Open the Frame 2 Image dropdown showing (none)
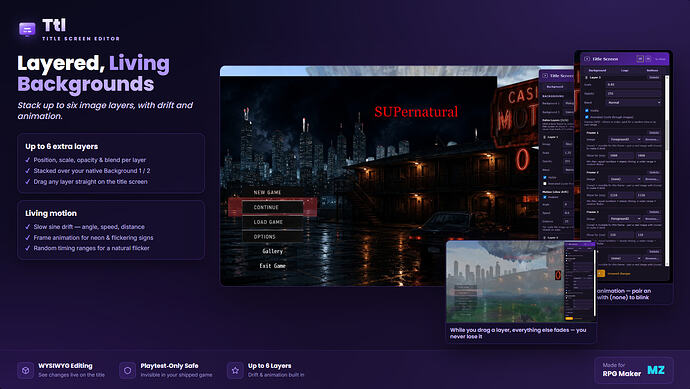690x389 pixels. (624, 179)
